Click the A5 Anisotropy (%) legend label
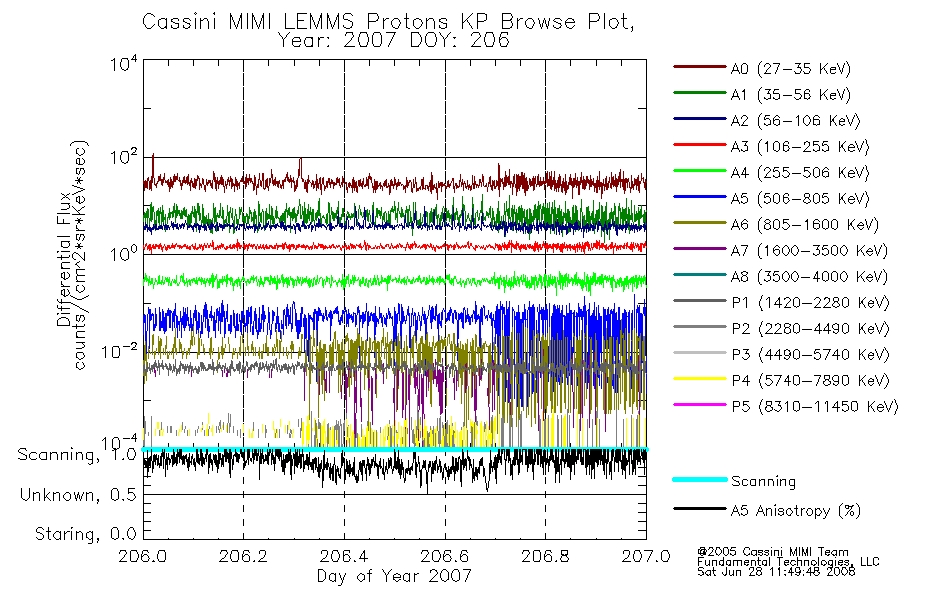 tap(796, 511)
